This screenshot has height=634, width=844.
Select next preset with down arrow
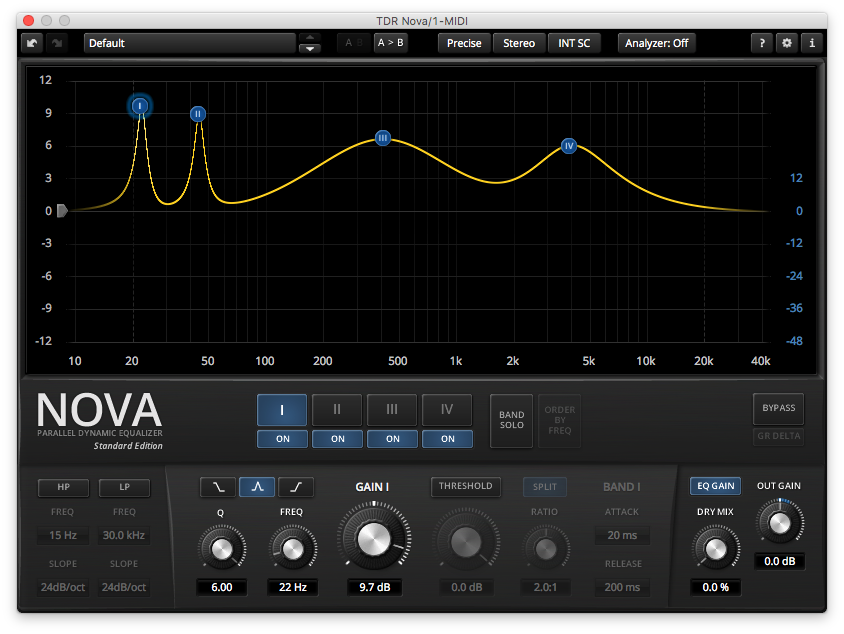click(310, 48)
